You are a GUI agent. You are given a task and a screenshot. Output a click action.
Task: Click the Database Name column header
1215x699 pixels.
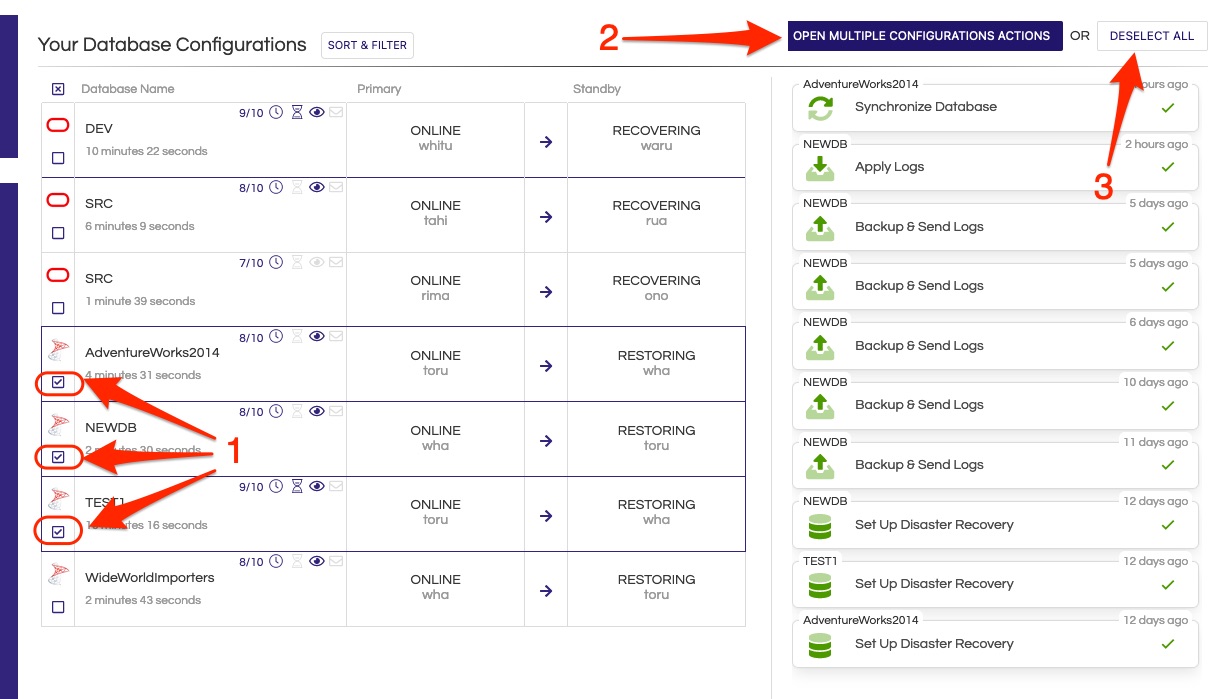(x=128, y=89)
